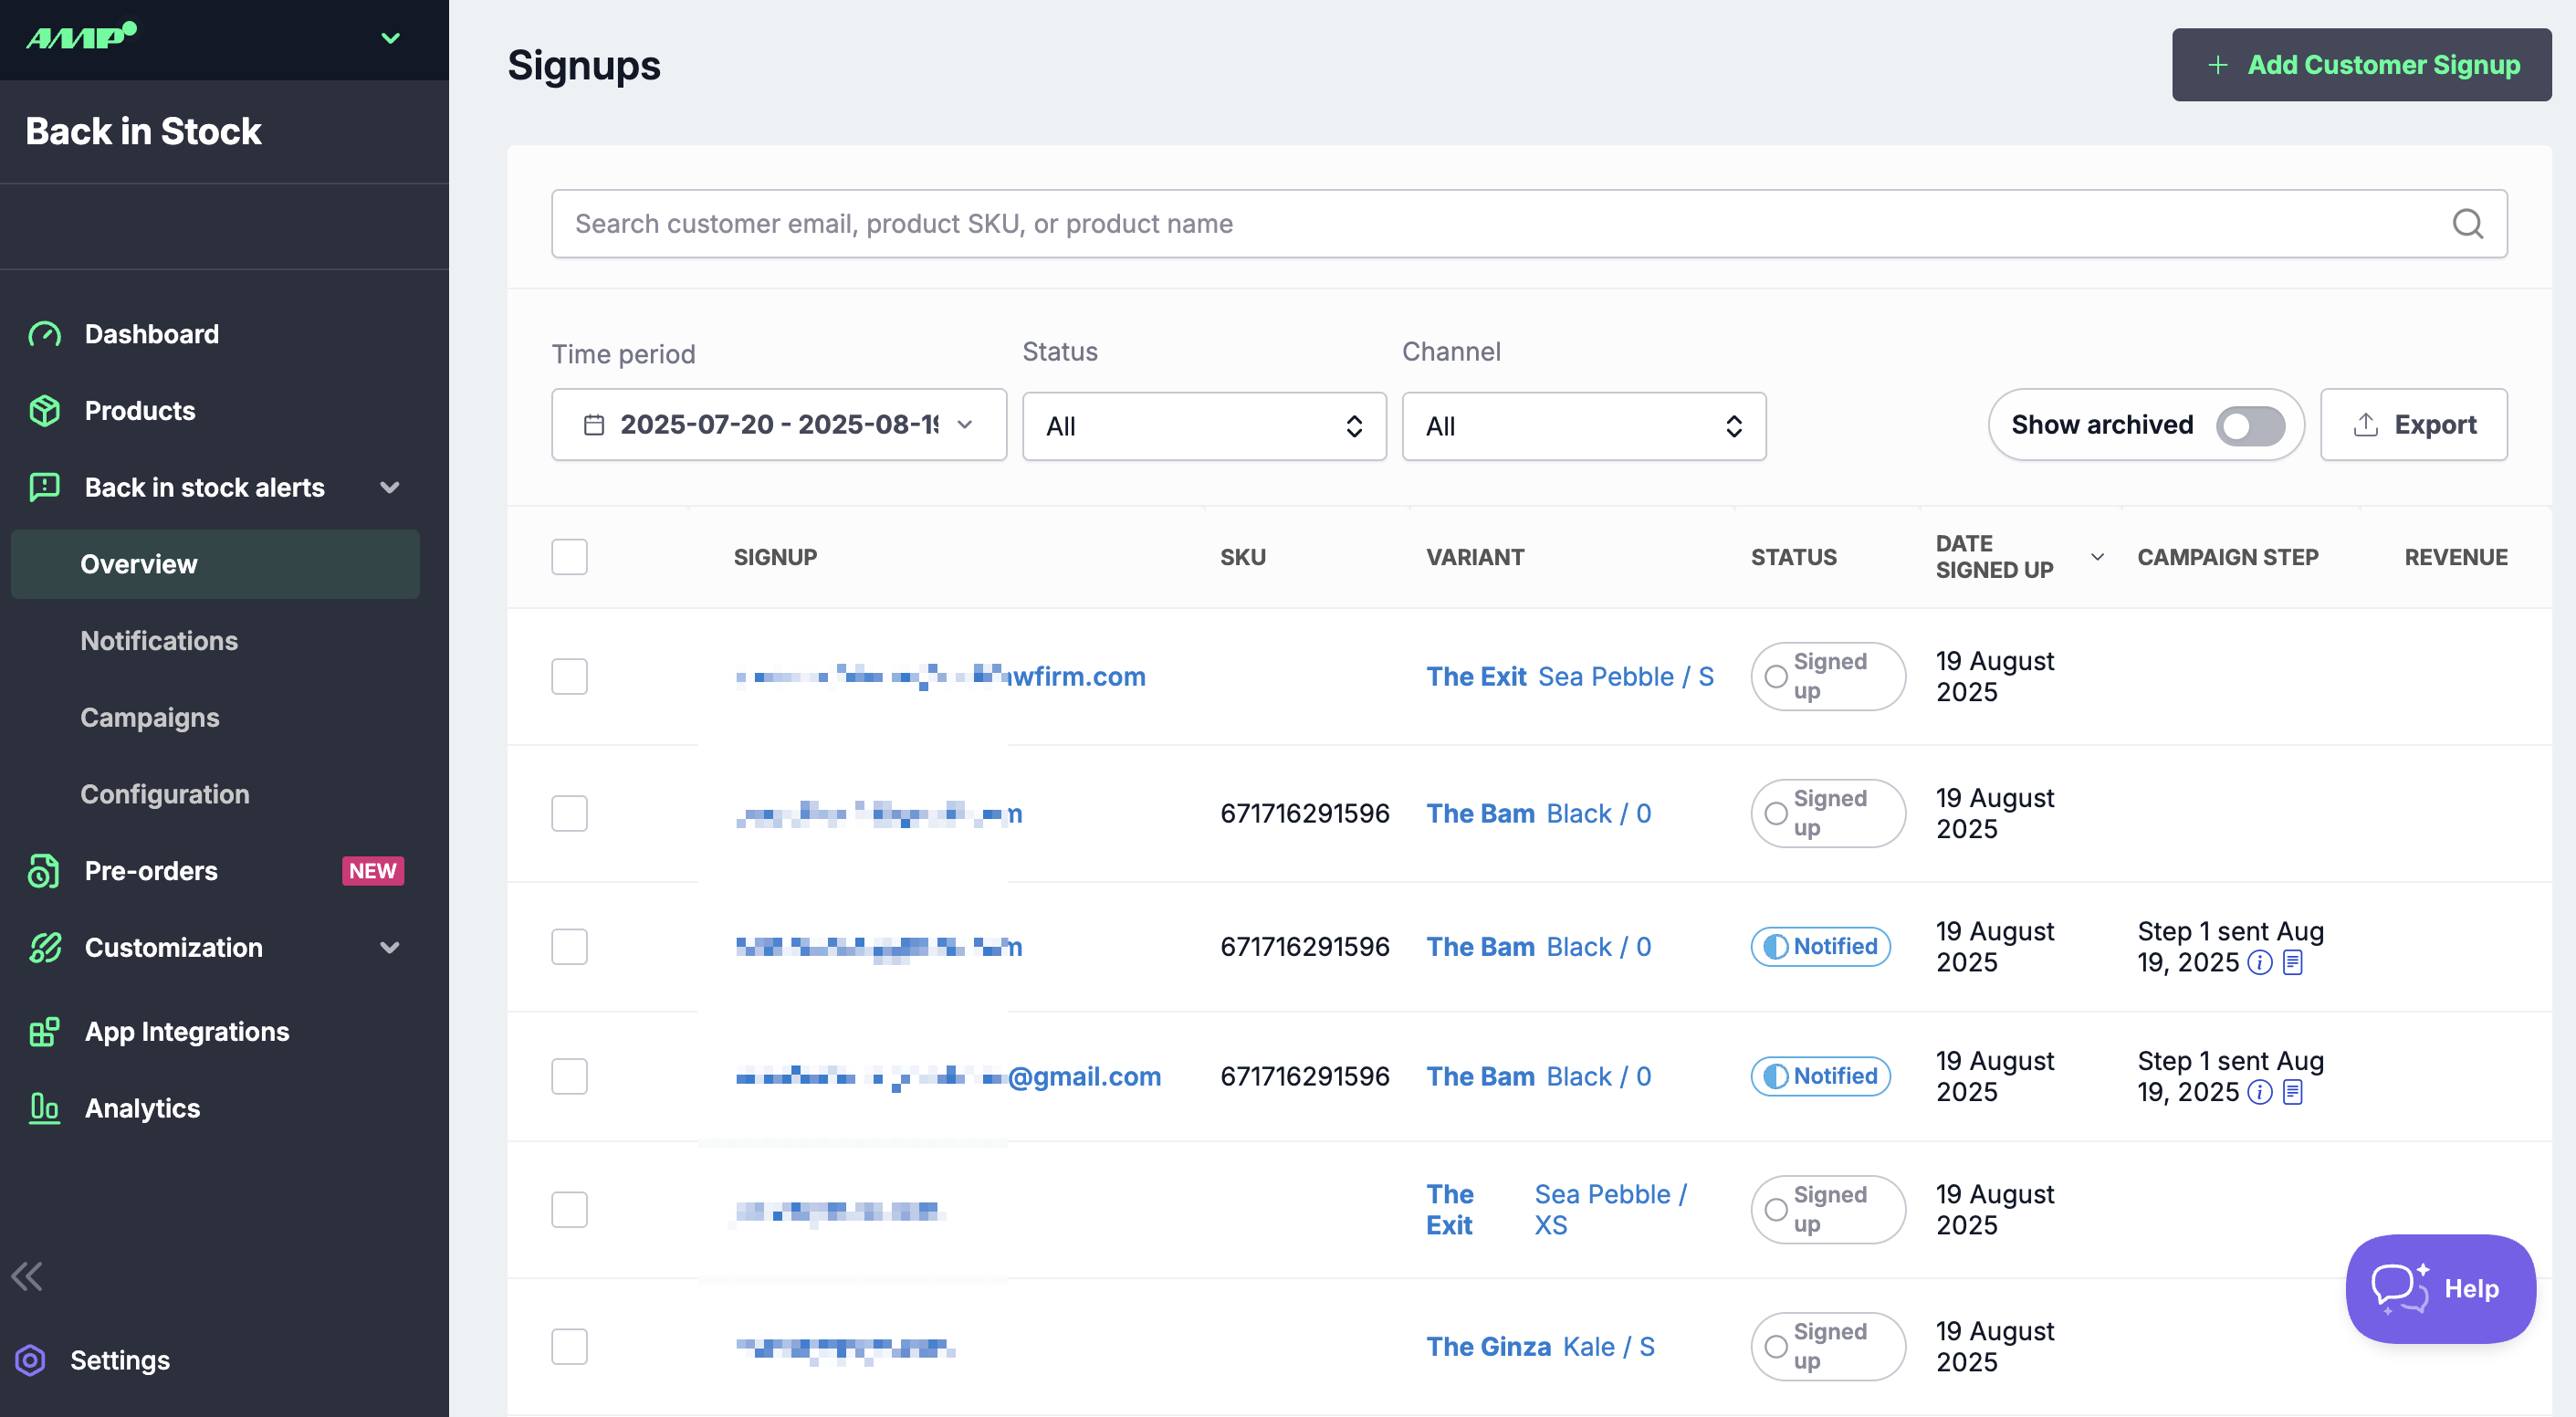The image size is (2576, 1417).
Task: Check the checkbox for the gmail.com signup row
Action: pyautogui.click(x=569, y=1077)
